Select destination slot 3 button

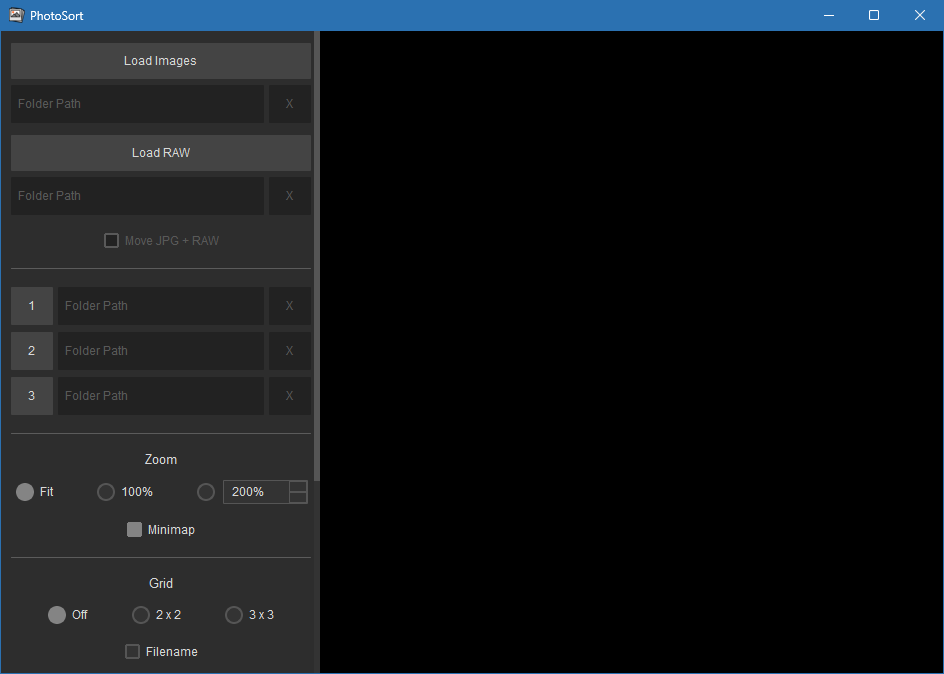click(31, 395)
